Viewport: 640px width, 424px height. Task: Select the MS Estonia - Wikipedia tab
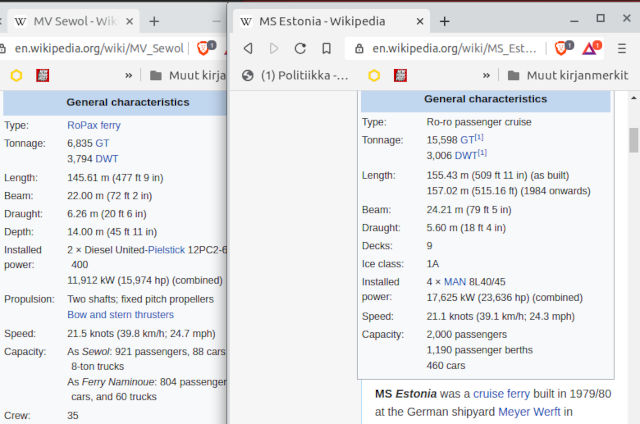(331, 21)
